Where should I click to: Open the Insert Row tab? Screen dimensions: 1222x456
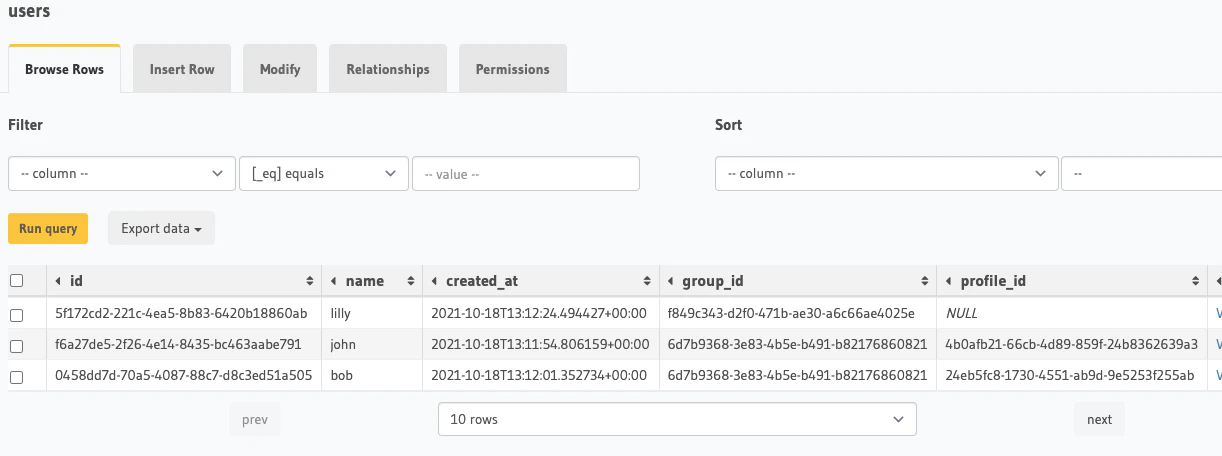tap(182, 69)
